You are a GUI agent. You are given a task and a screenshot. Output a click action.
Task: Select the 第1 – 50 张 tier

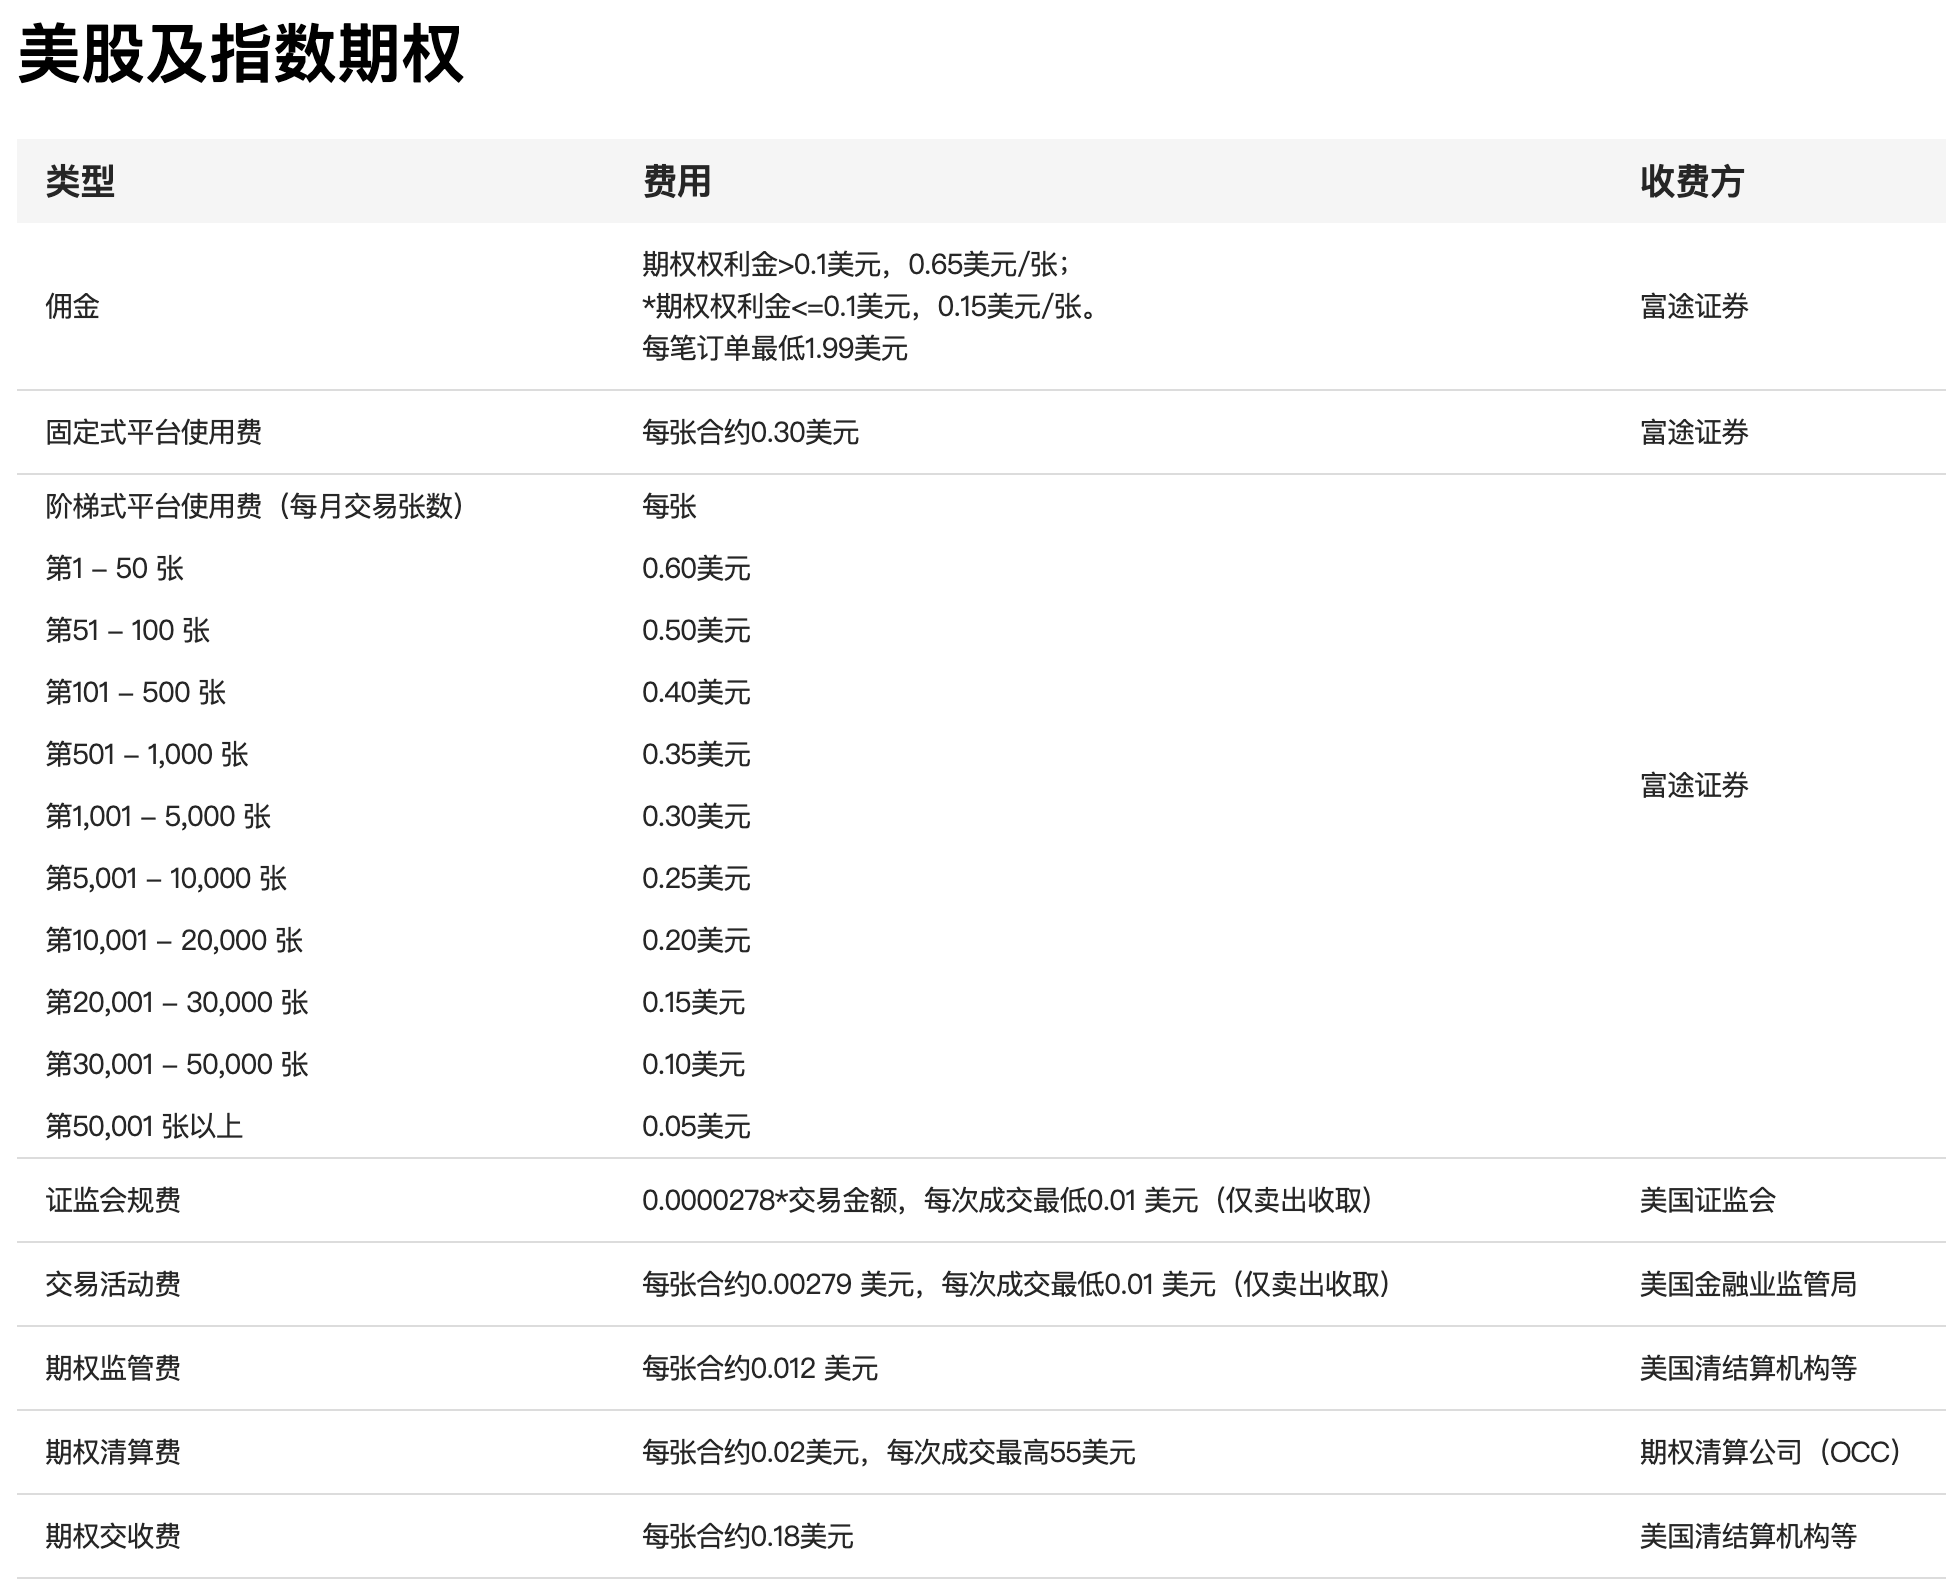[x=114, y=568]
